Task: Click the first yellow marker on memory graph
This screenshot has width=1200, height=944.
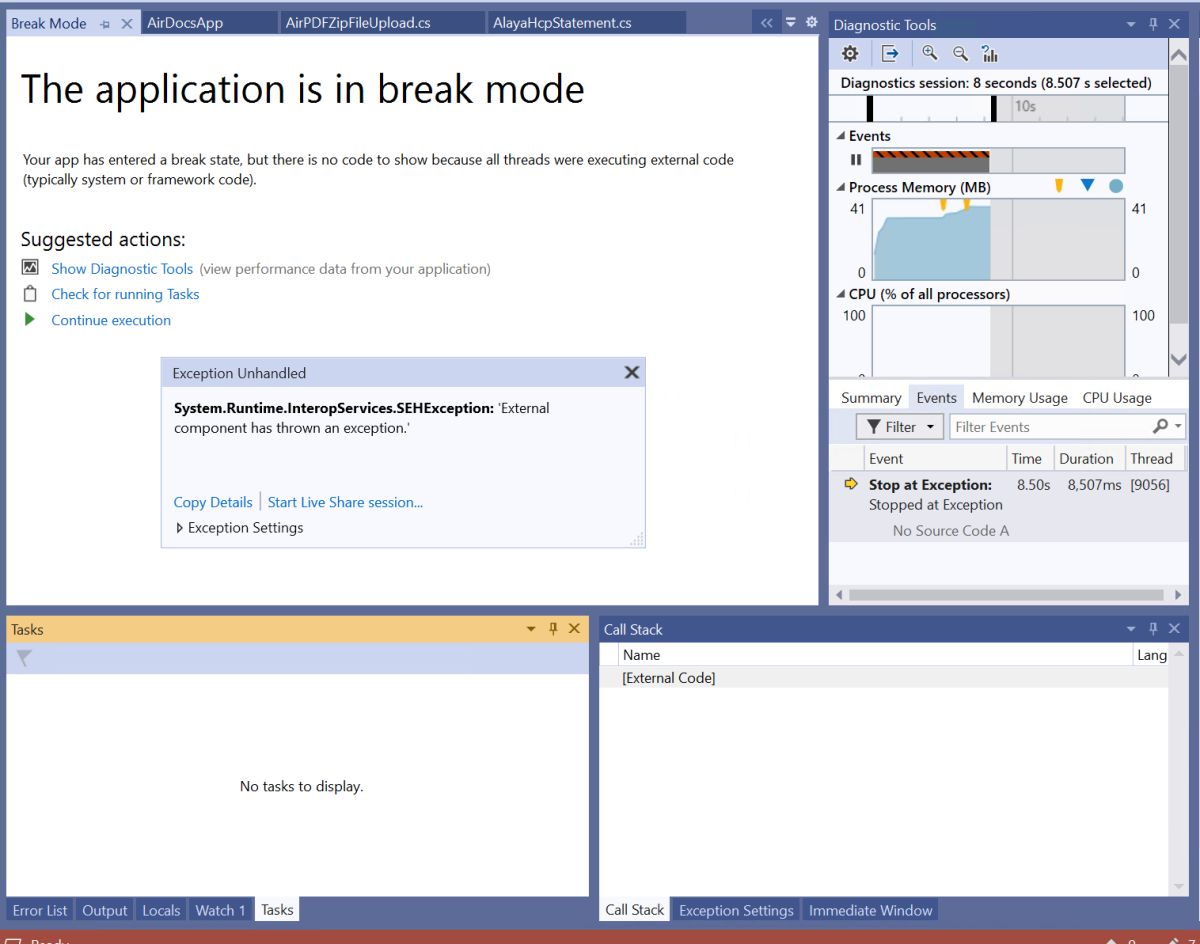Action: (x=943, y=205)
